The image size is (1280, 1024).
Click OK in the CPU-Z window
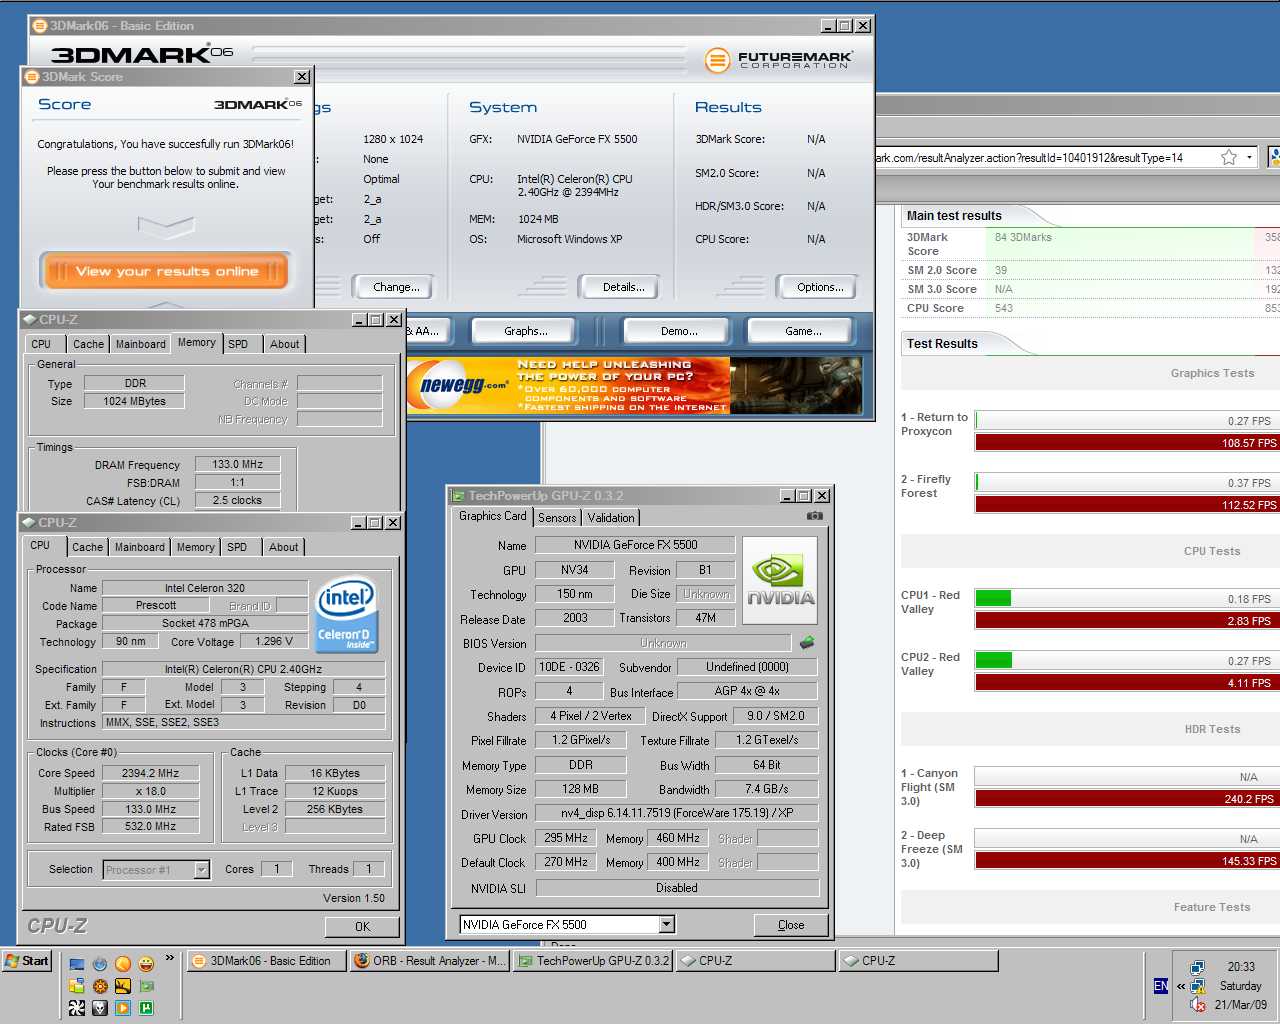[362, 927]
